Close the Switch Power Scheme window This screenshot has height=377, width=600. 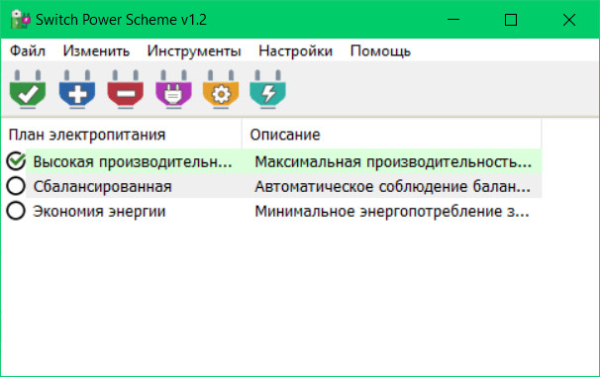tap(569, 20)
